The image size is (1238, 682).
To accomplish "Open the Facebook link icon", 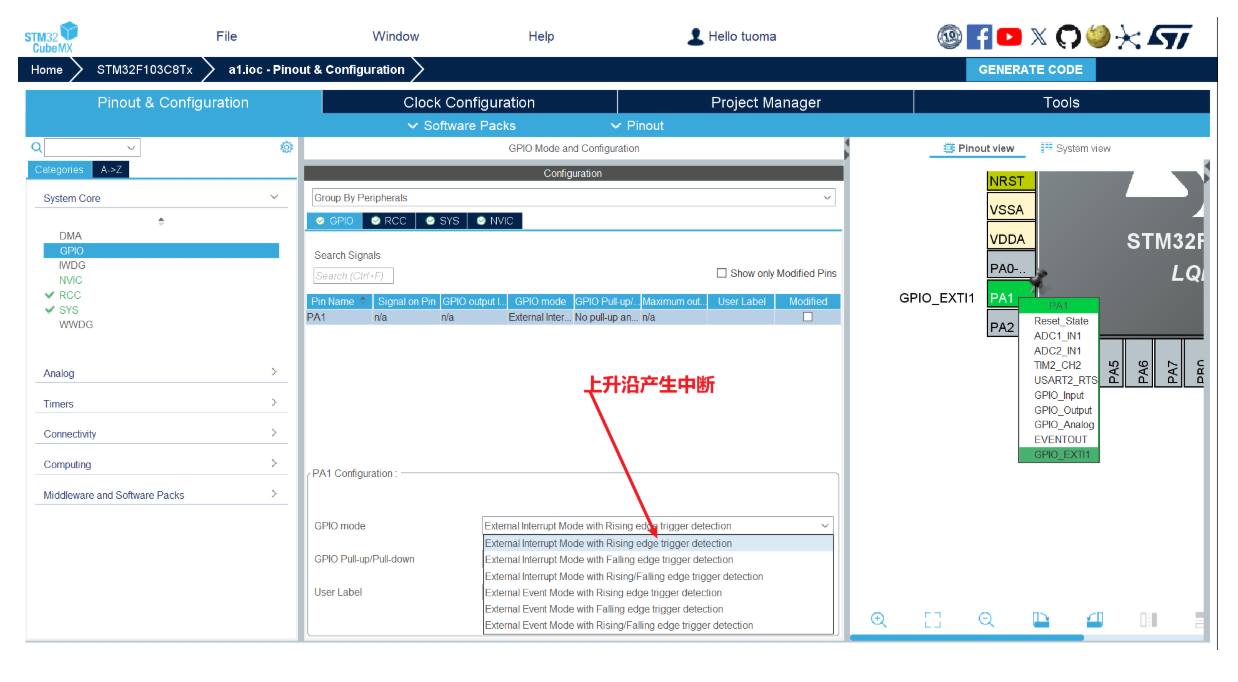I will [x=979, y=37].
